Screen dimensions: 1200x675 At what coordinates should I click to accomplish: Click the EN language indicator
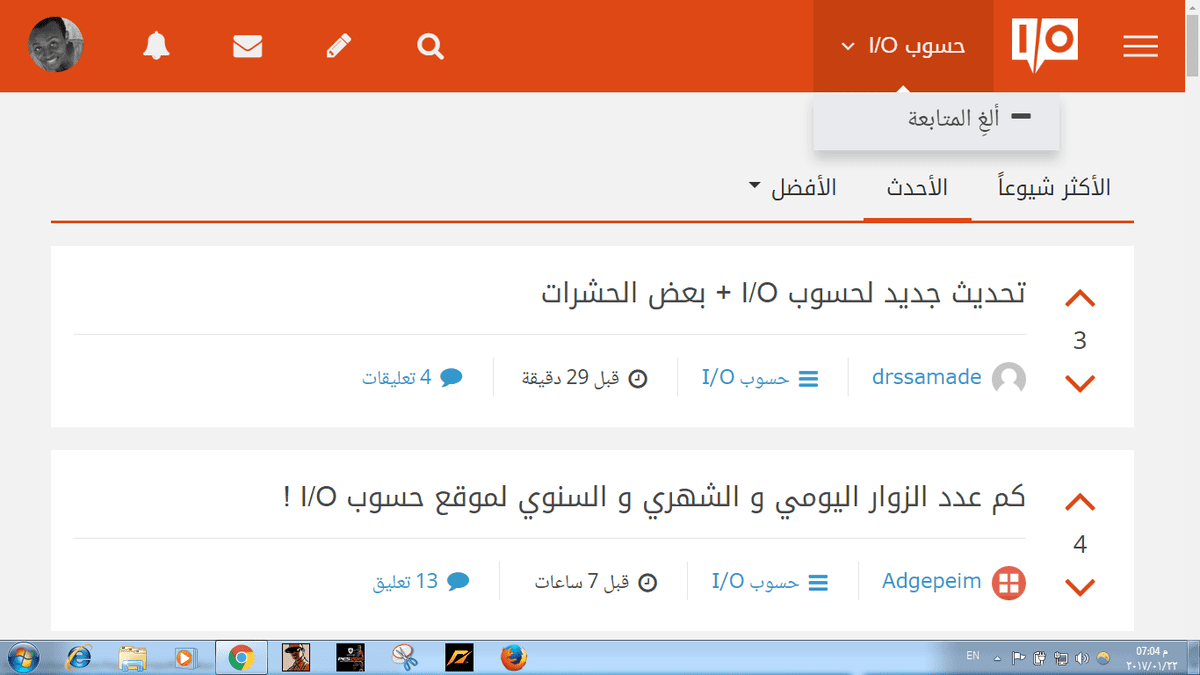coord(973,657)
